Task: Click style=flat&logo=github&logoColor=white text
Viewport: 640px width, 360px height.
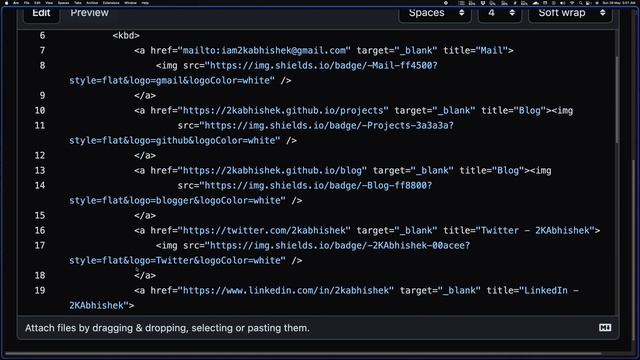Action: (x=172, y=140)
